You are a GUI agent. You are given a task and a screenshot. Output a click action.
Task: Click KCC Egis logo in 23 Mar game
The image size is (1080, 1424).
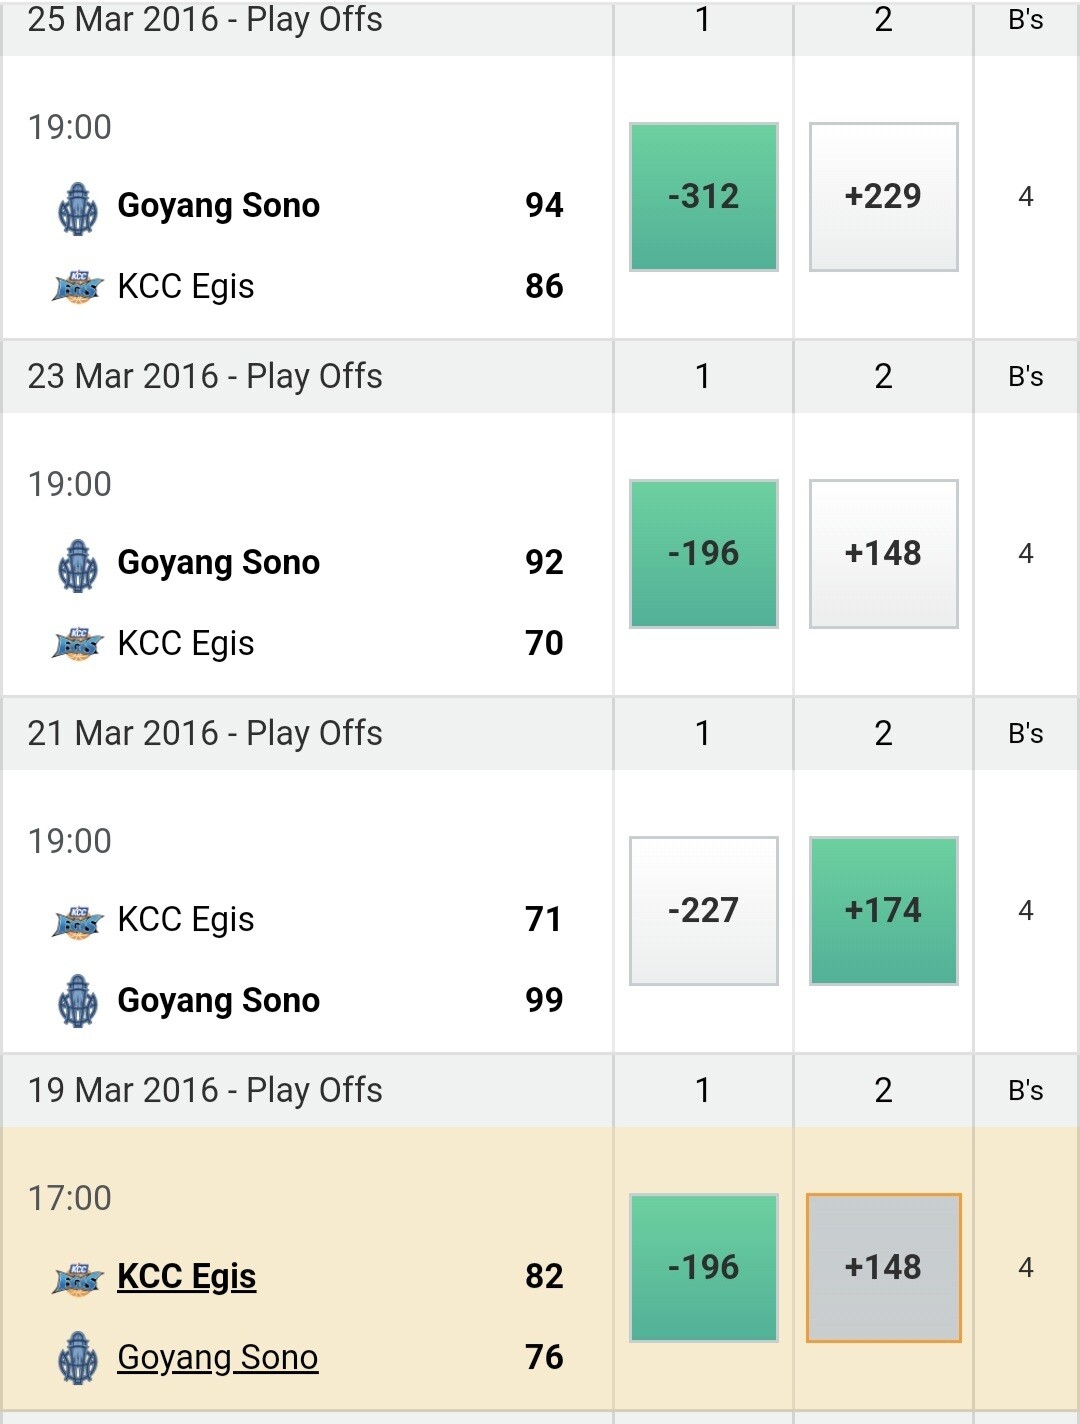(x=78, y=644)
